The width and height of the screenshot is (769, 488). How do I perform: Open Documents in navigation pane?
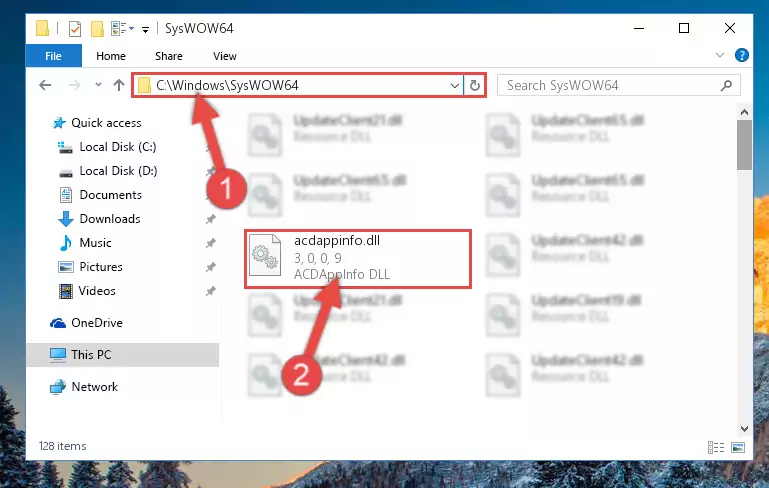(110, 195)
